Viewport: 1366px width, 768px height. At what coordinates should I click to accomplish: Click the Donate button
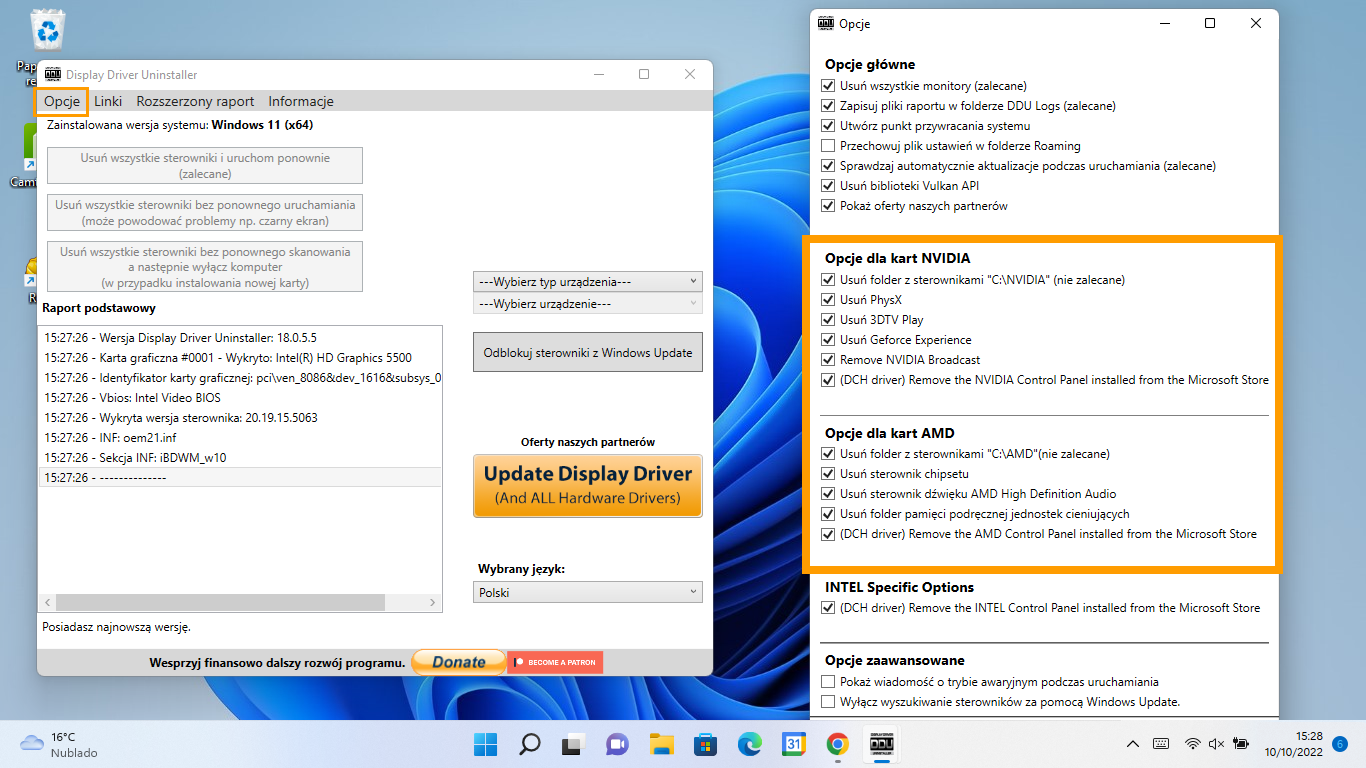click(x=459, y=662)
